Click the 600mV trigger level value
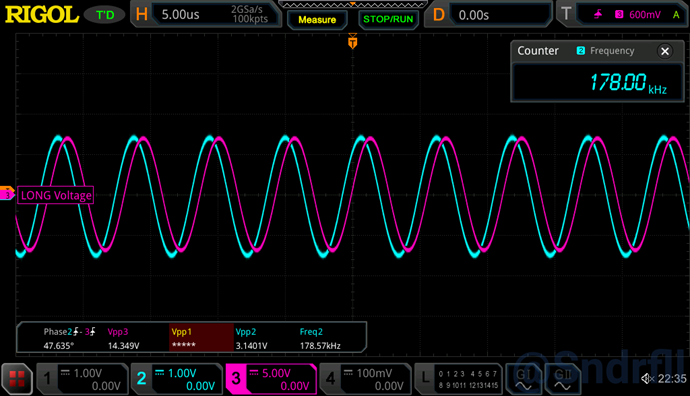Viewport: 690px width, 396px height. (x=645, y=15)
